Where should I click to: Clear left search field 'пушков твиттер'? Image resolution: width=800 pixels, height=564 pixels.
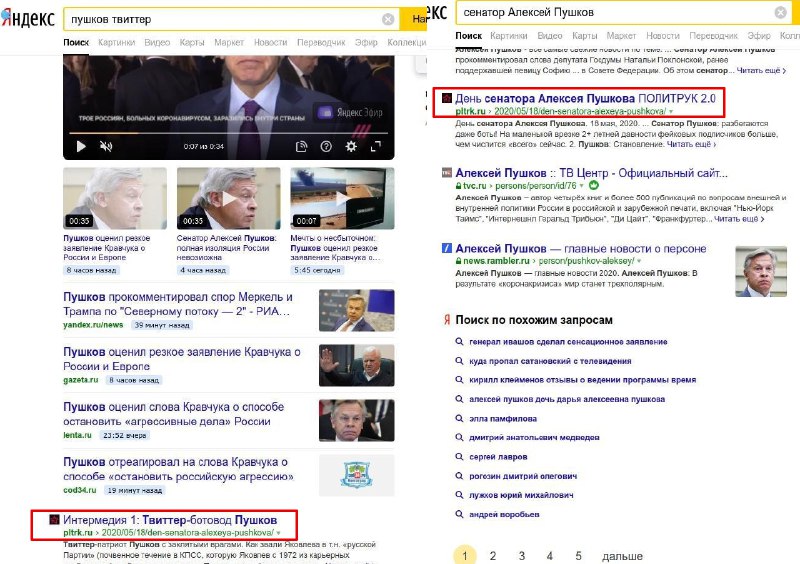[388, 19]
